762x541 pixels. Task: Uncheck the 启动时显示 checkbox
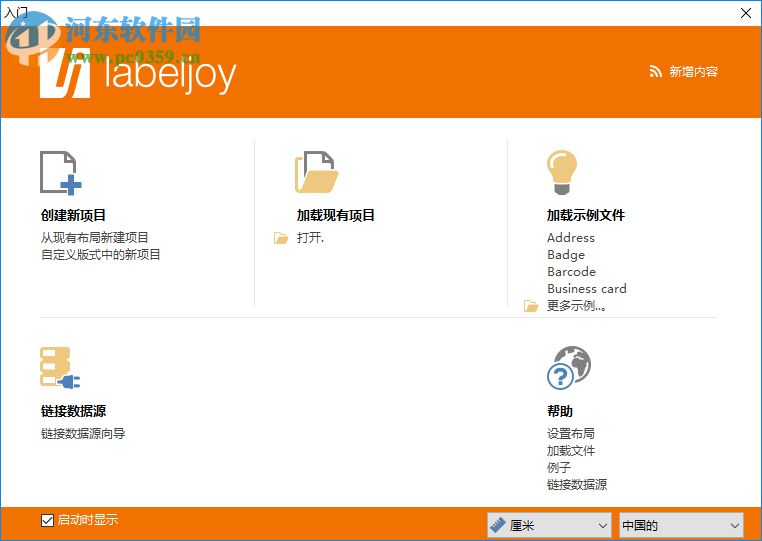tap(47, 520)
